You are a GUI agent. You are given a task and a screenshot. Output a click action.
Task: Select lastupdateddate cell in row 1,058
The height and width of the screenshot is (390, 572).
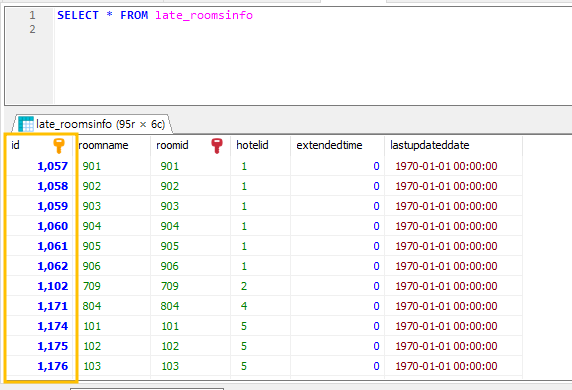[453, 186]
